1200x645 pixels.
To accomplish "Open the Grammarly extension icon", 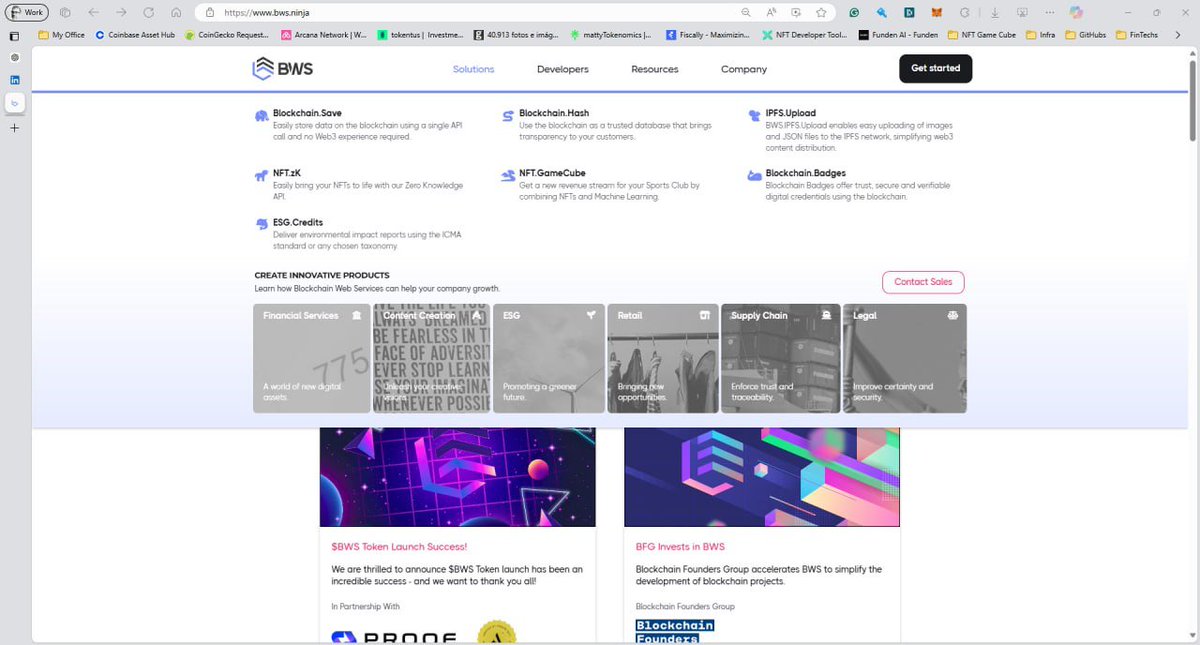I will [x=855, y=13].
